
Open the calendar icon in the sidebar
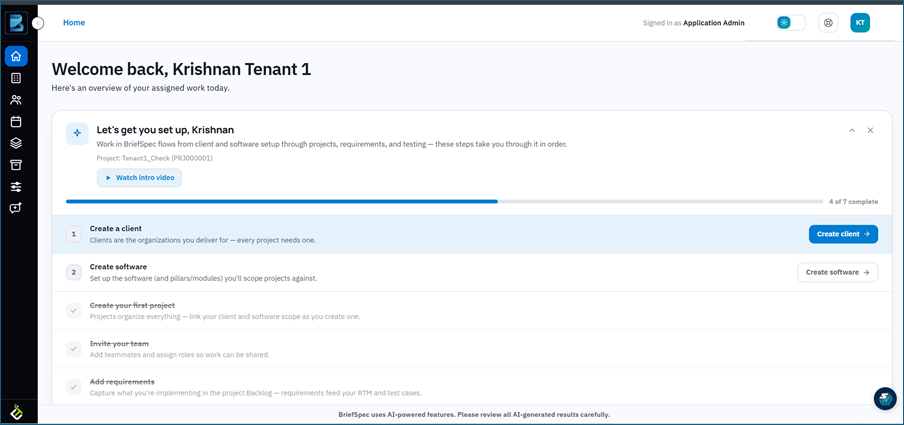[x=16, y=122]
